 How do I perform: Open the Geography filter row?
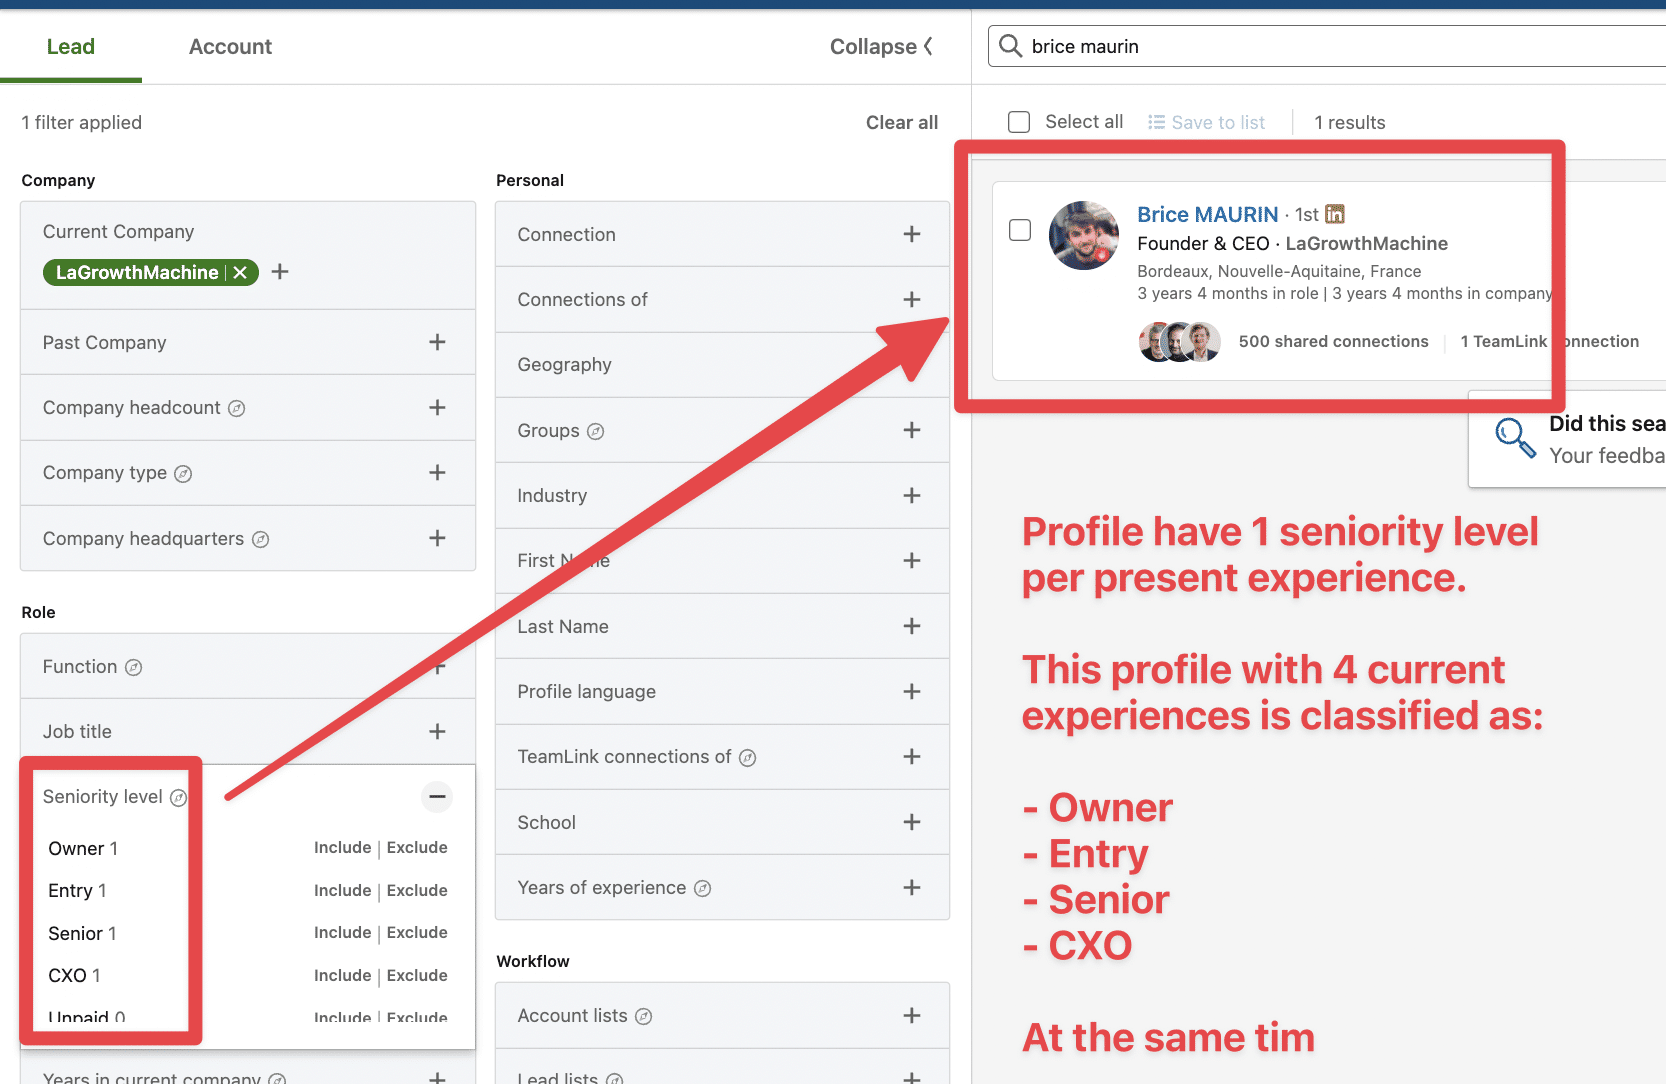coord(722,365)
